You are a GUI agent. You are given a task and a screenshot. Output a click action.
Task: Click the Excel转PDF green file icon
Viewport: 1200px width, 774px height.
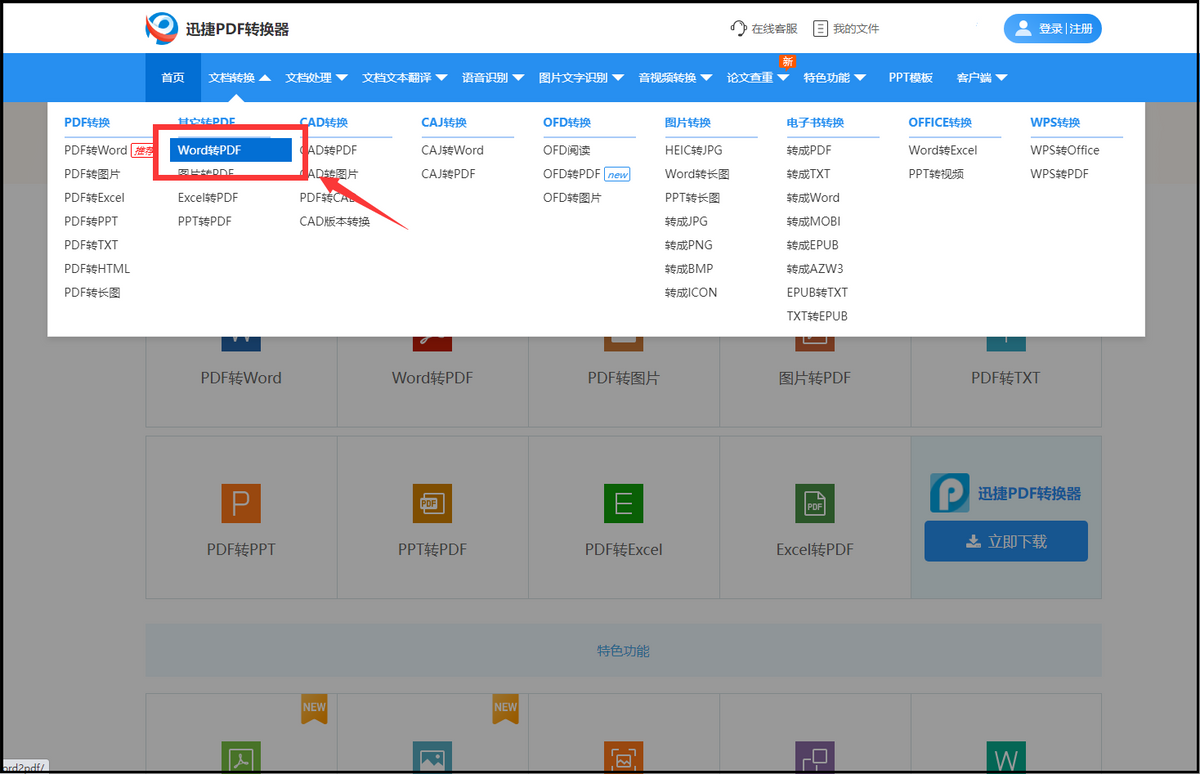pos(814,503)
